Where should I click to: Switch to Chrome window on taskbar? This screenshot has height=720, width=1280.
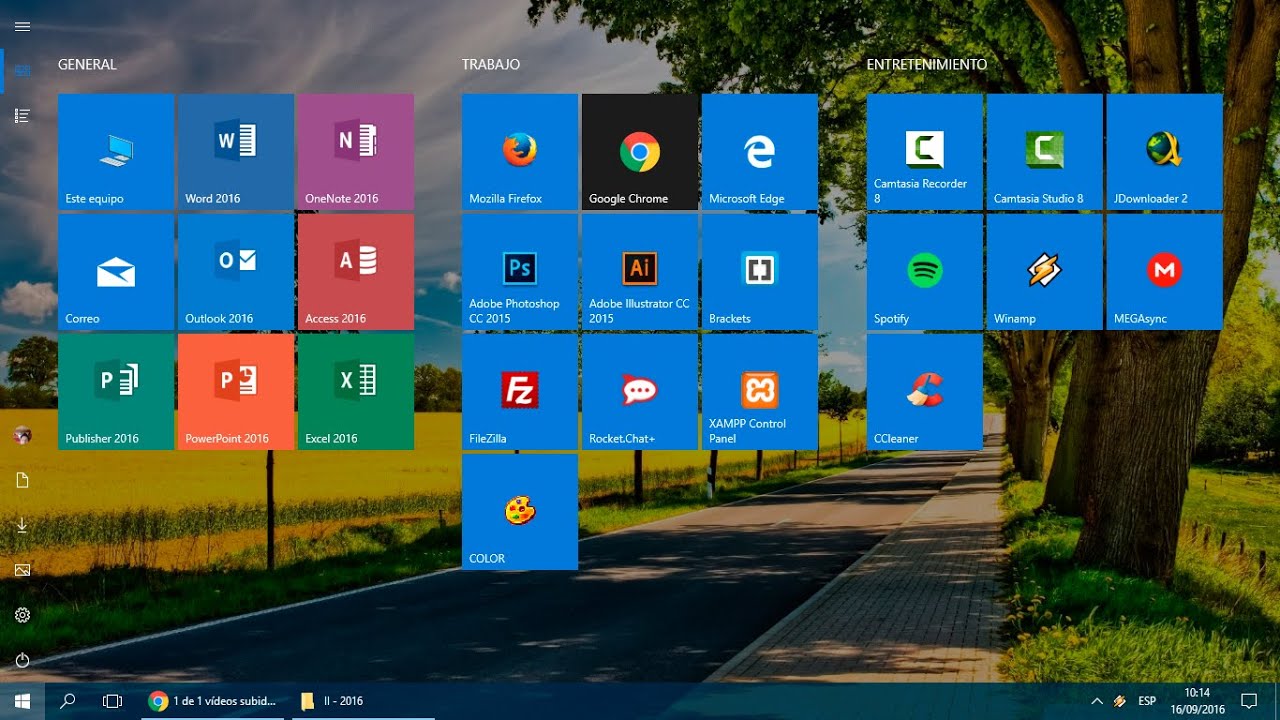click(212, 701)
